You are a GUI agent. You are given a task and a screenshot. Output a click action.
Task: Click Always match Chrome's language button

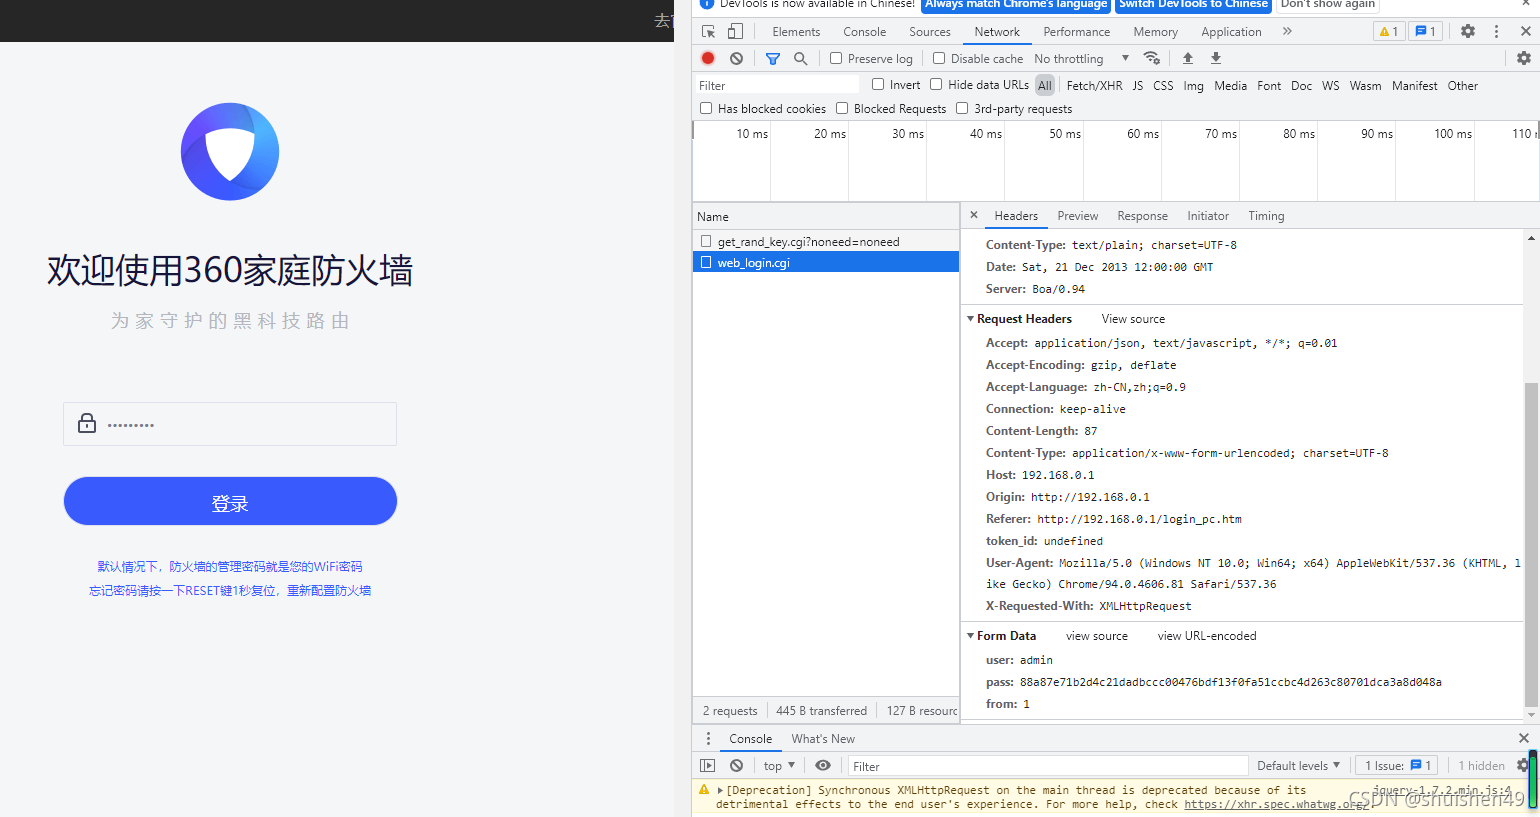pos(1016,4)
